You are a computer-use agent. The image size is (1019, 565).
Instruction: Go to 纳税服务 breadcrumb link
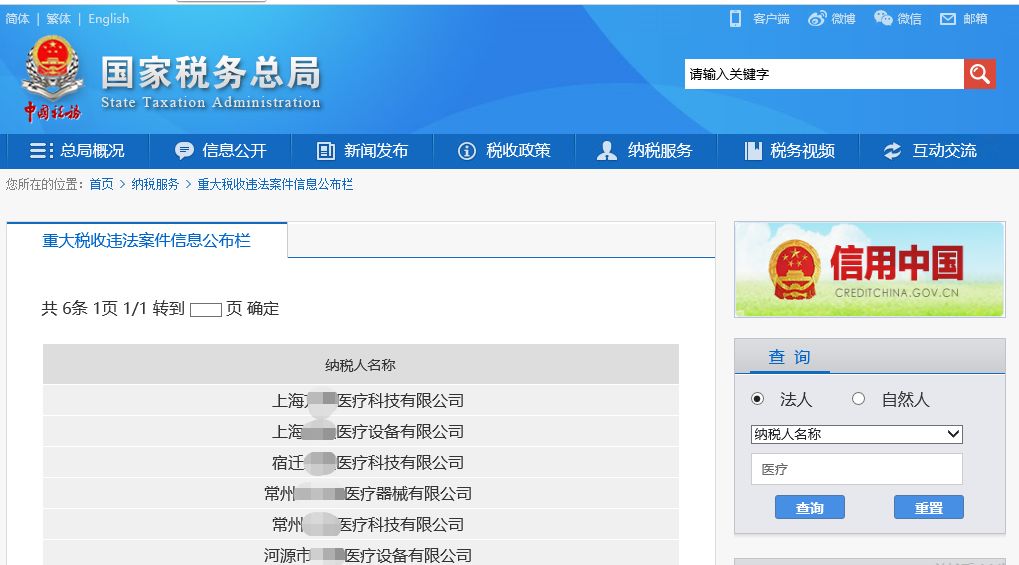coord(155,185)
